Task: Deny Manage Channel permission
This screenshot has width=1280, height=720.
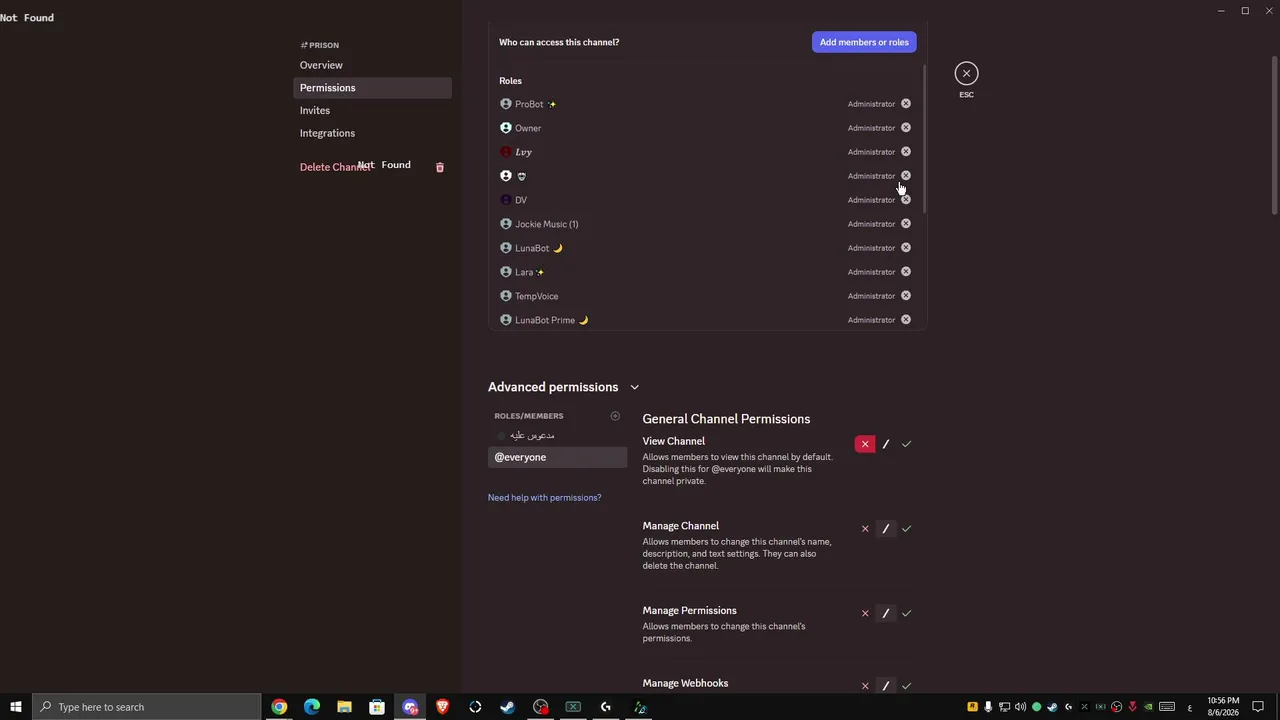Action: coord(865,529)
